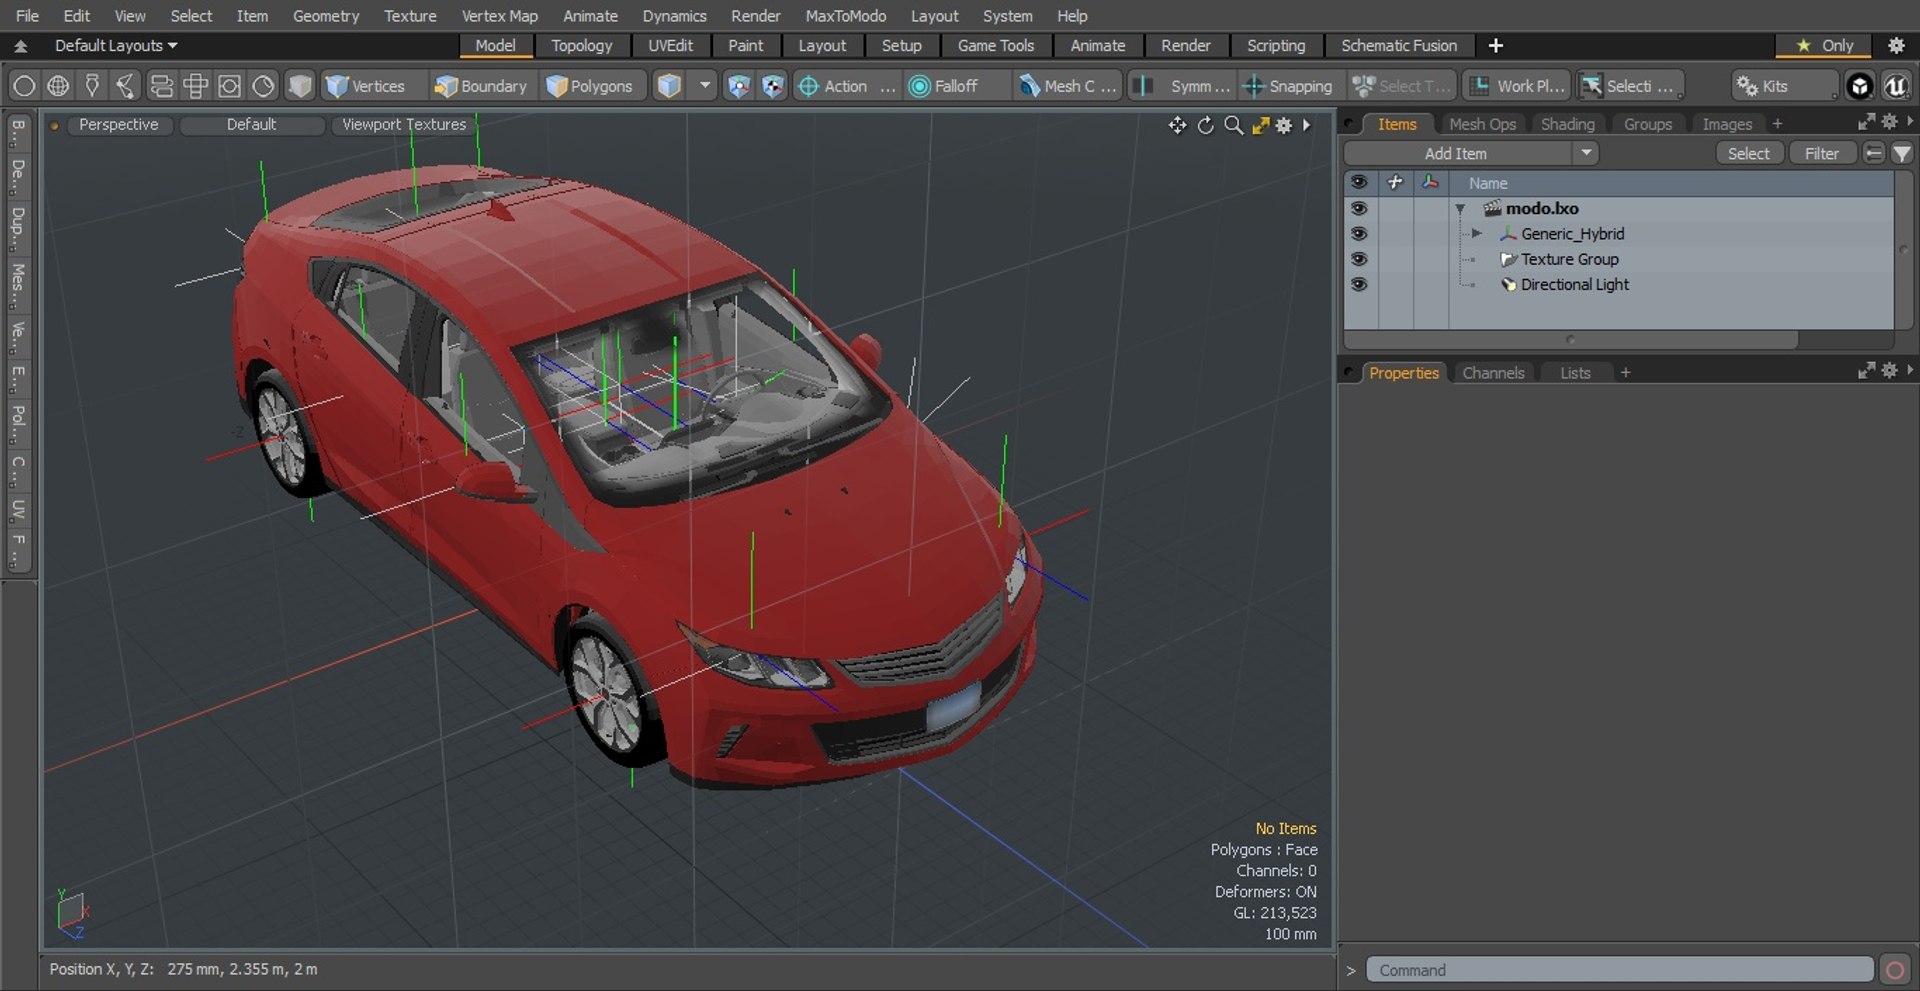
Task: Open viewport settings gear icon
Action: (1284, 125)
